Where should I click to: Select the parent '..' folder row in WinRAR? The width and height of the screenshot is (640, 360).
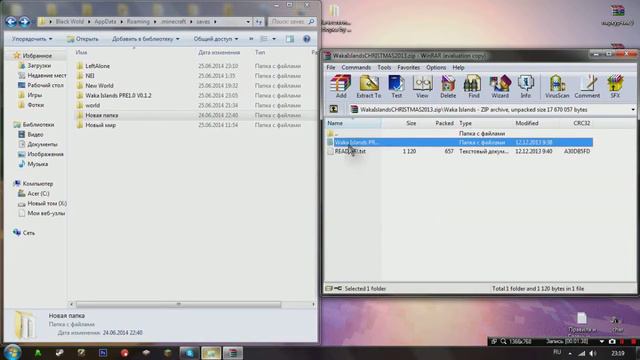tap(459, 133)
